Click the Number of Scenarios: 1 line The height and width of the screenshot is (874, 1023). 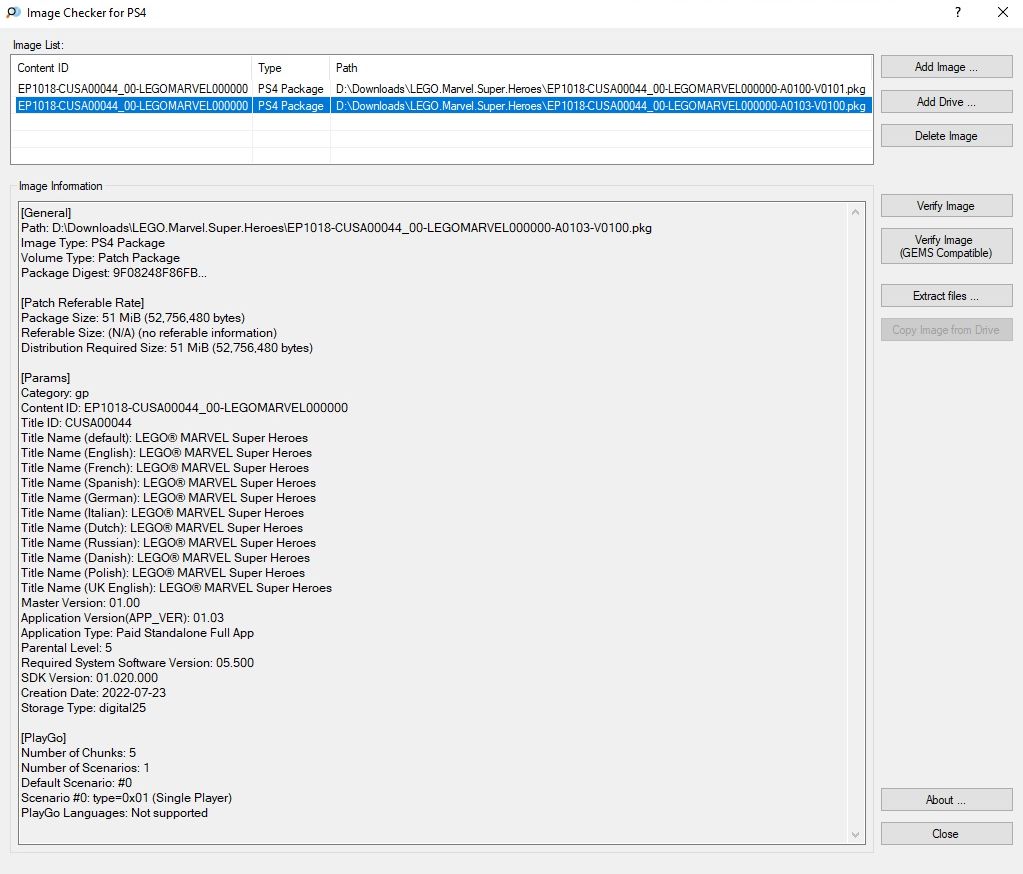[85, 768]
